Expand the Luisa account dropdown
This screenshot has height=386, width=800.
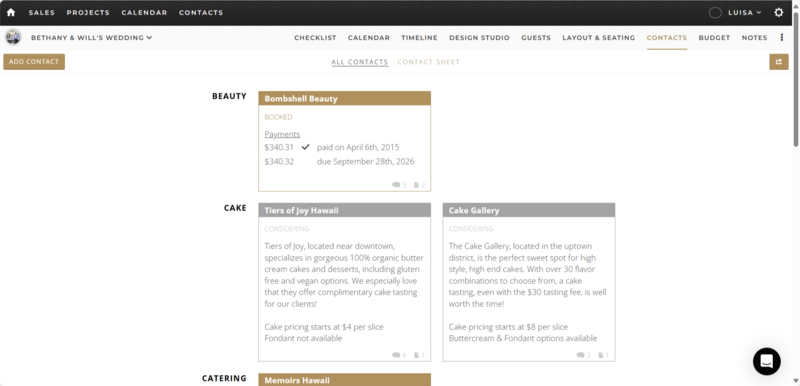(x=744, y=13)
